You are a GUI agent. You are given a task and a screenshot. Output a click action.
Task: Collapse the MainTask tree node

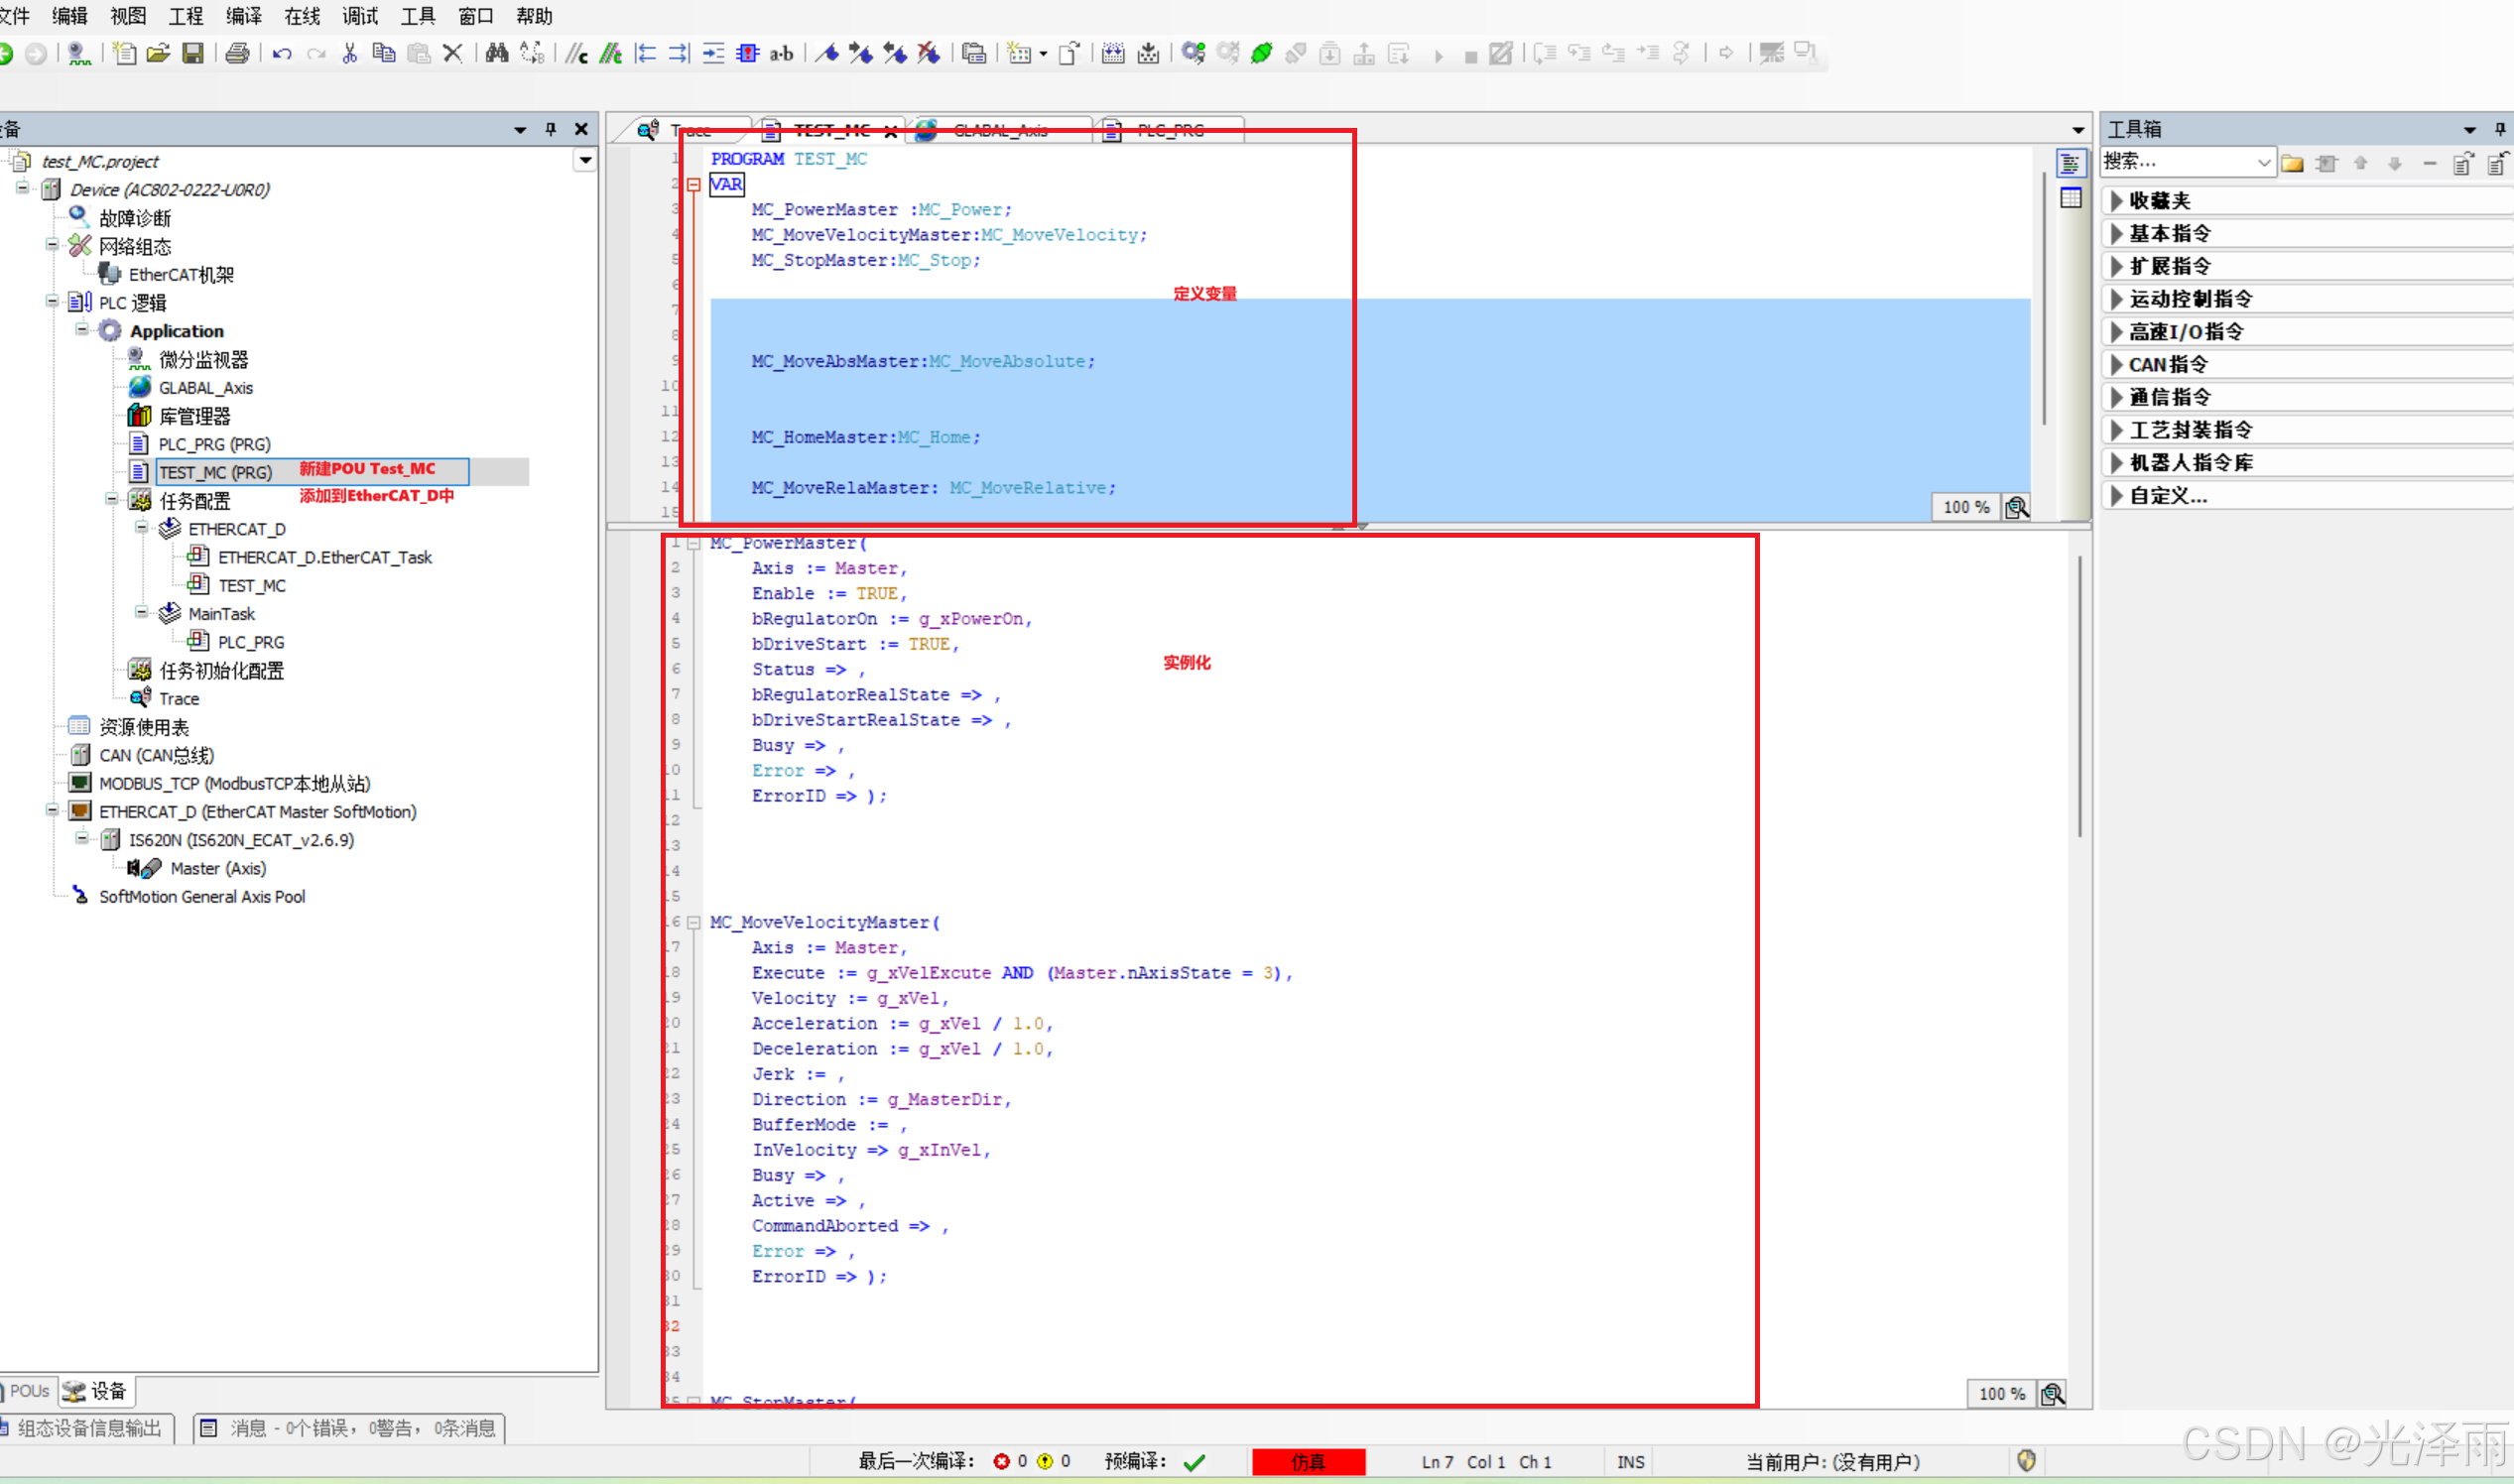point(142,613)
